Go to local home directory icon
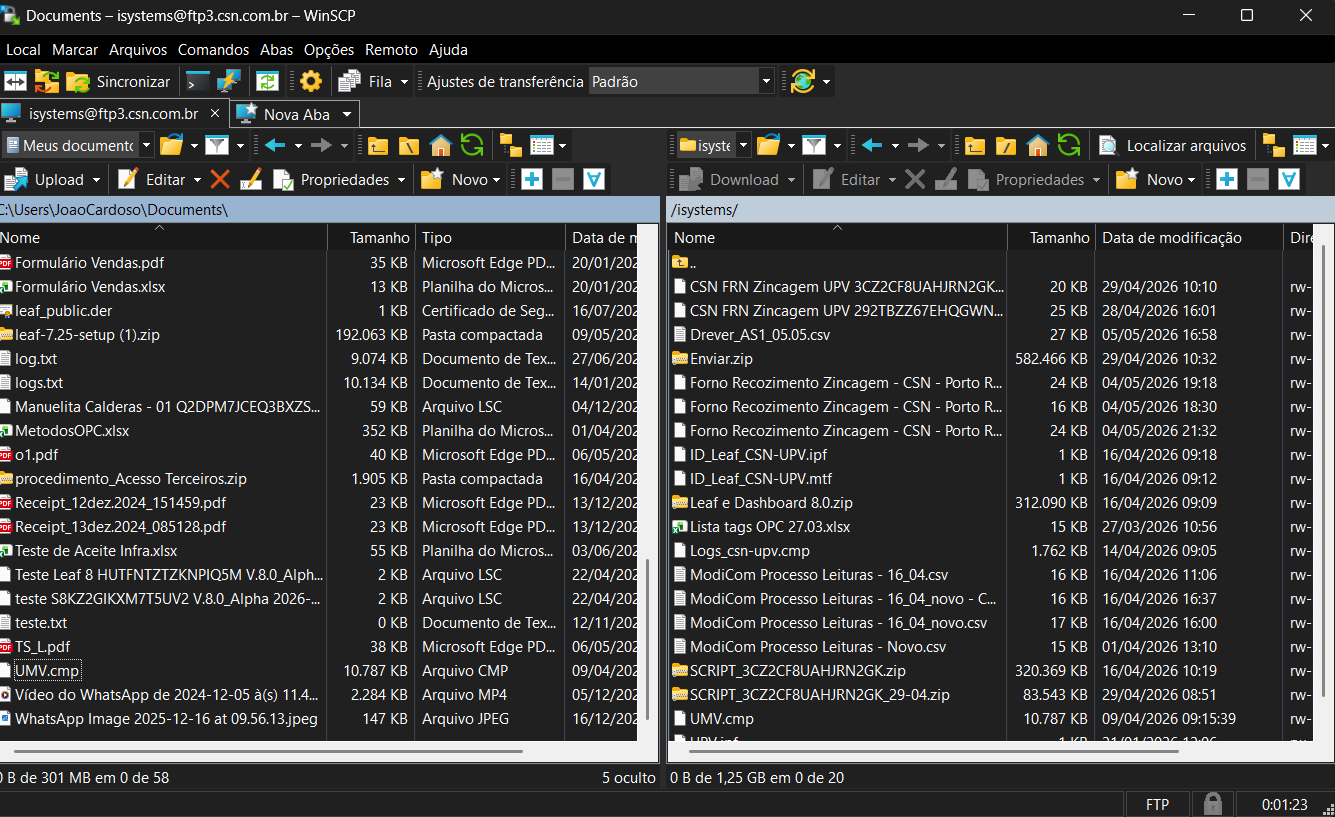 440,146
